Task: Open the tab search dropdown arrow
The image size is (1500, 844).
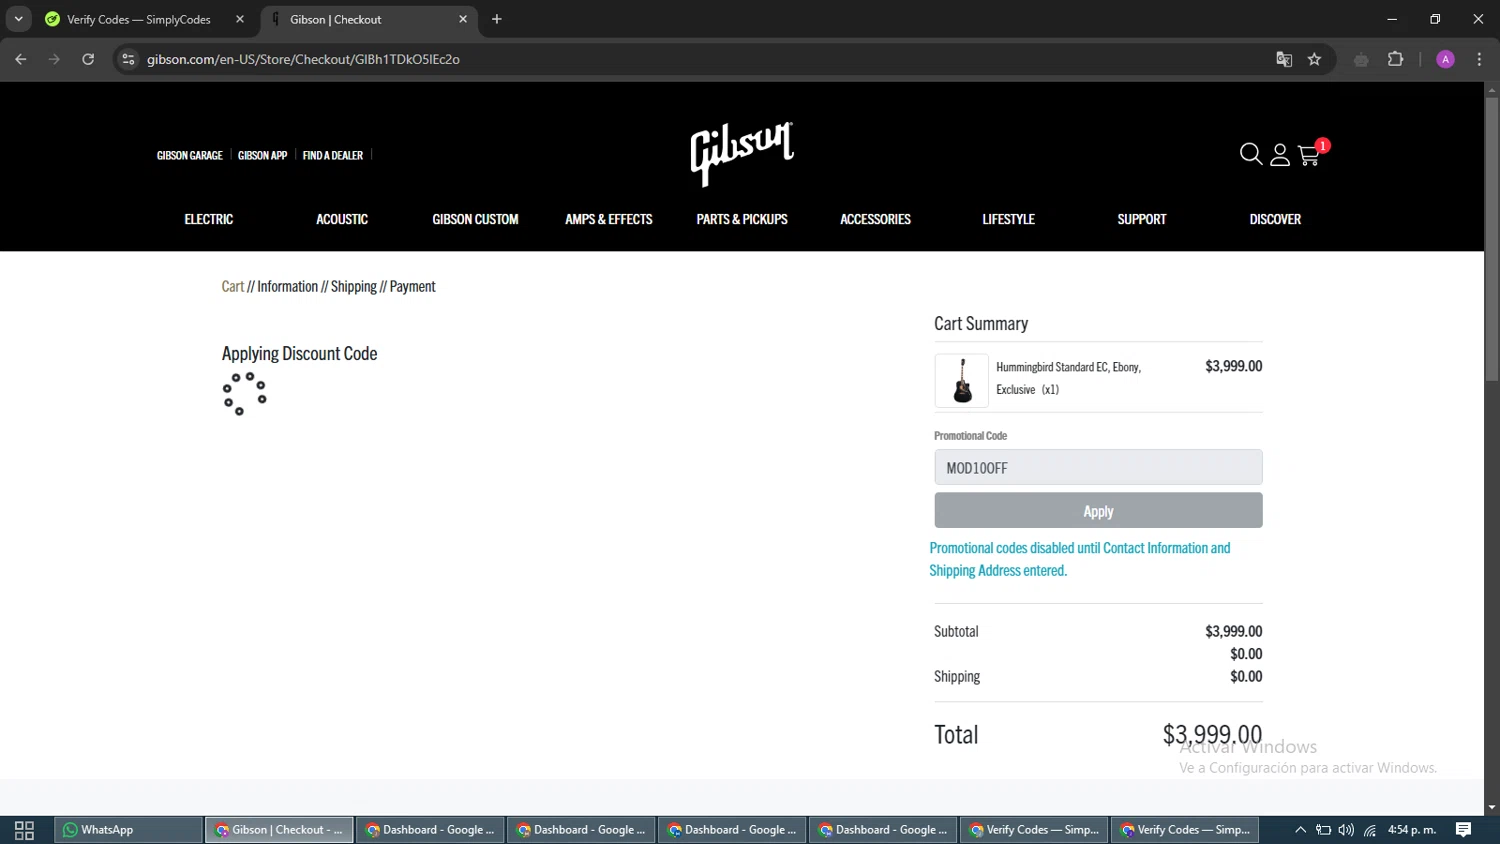Action: coord(18,19)
